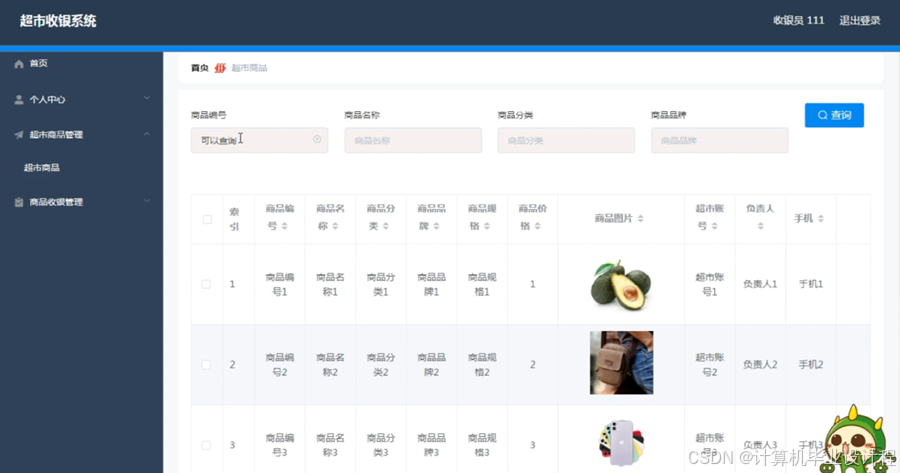
Task: Clear the 商品编号 search field with its clear icon
Action: point(317,139)
